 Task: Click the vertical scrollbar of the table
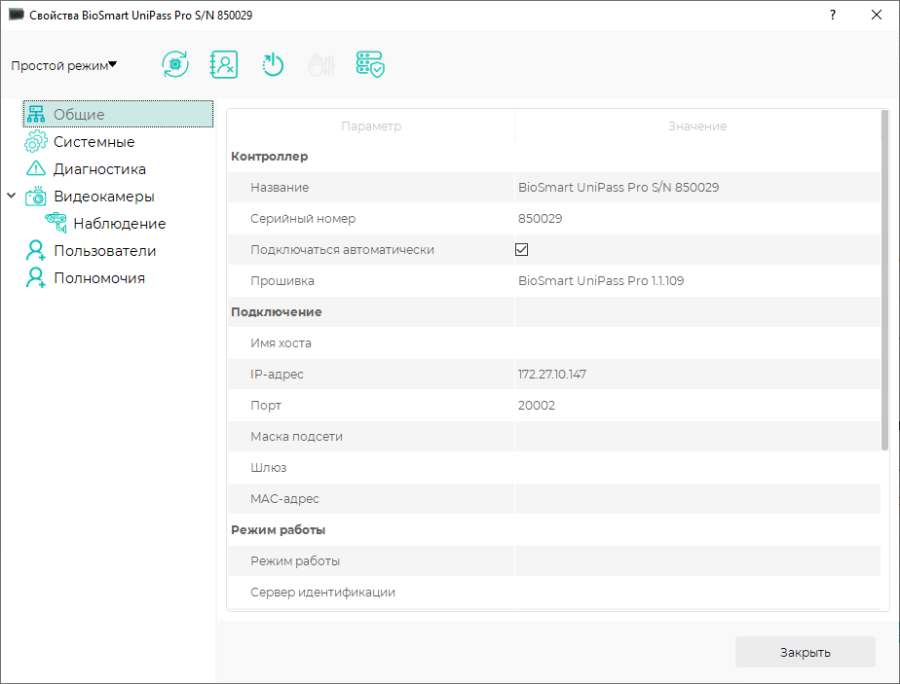tap(885, 280)
